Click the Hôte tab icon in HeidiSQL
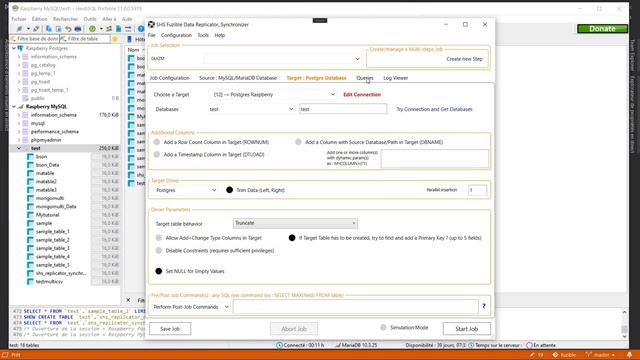 [x=129, y=39]
